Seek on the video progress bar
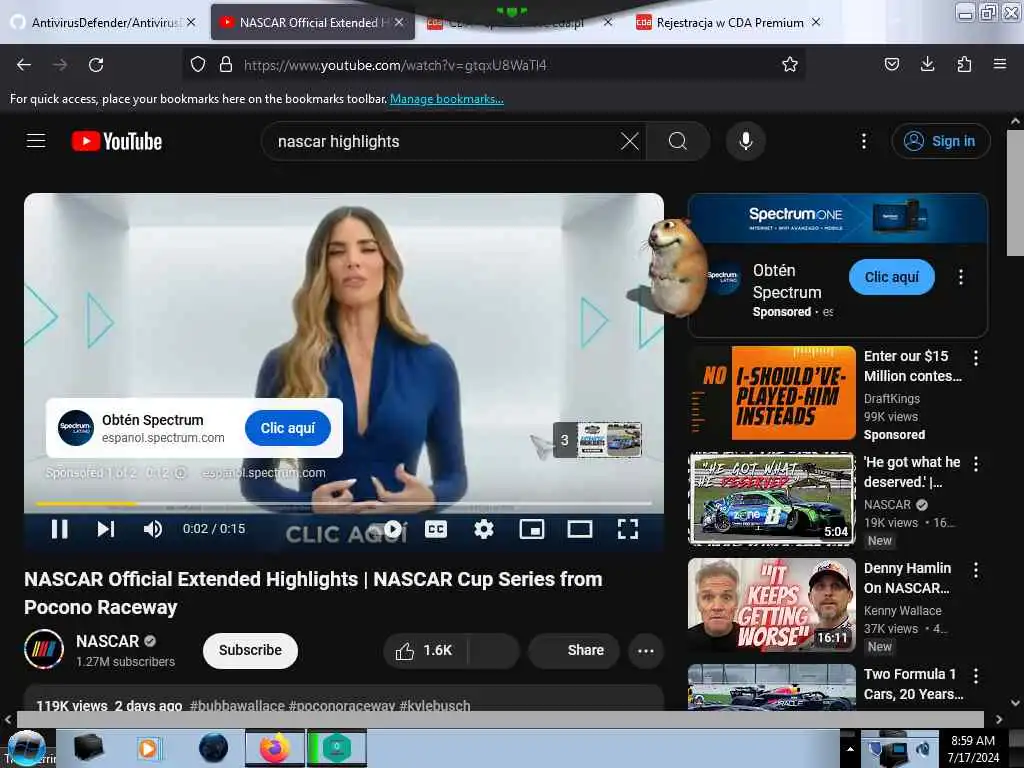This screenshot has height=768, width=1024. click(x=344, y=504)
